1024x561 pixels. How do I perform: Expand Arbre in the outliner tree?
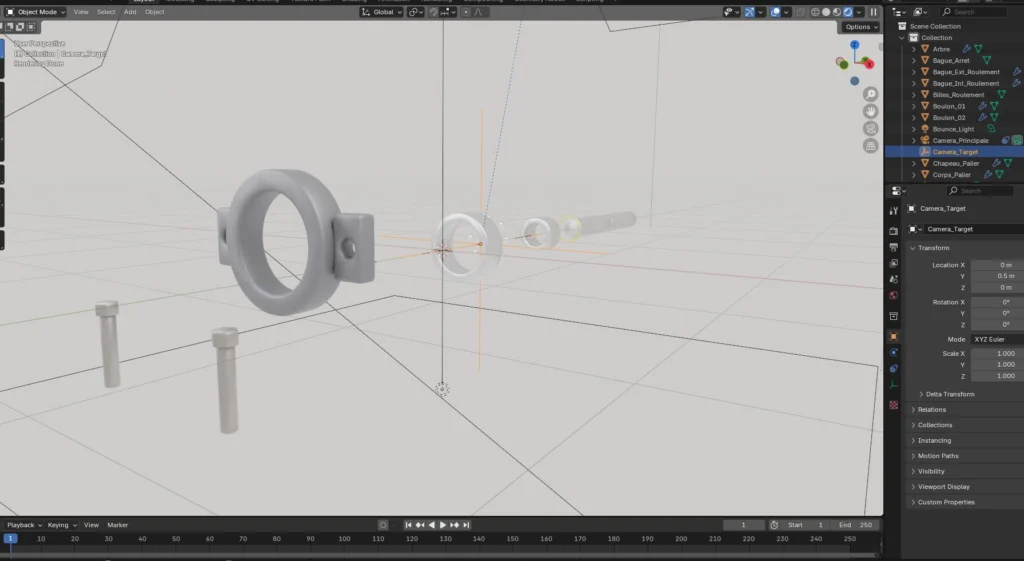tap(913, 49)
